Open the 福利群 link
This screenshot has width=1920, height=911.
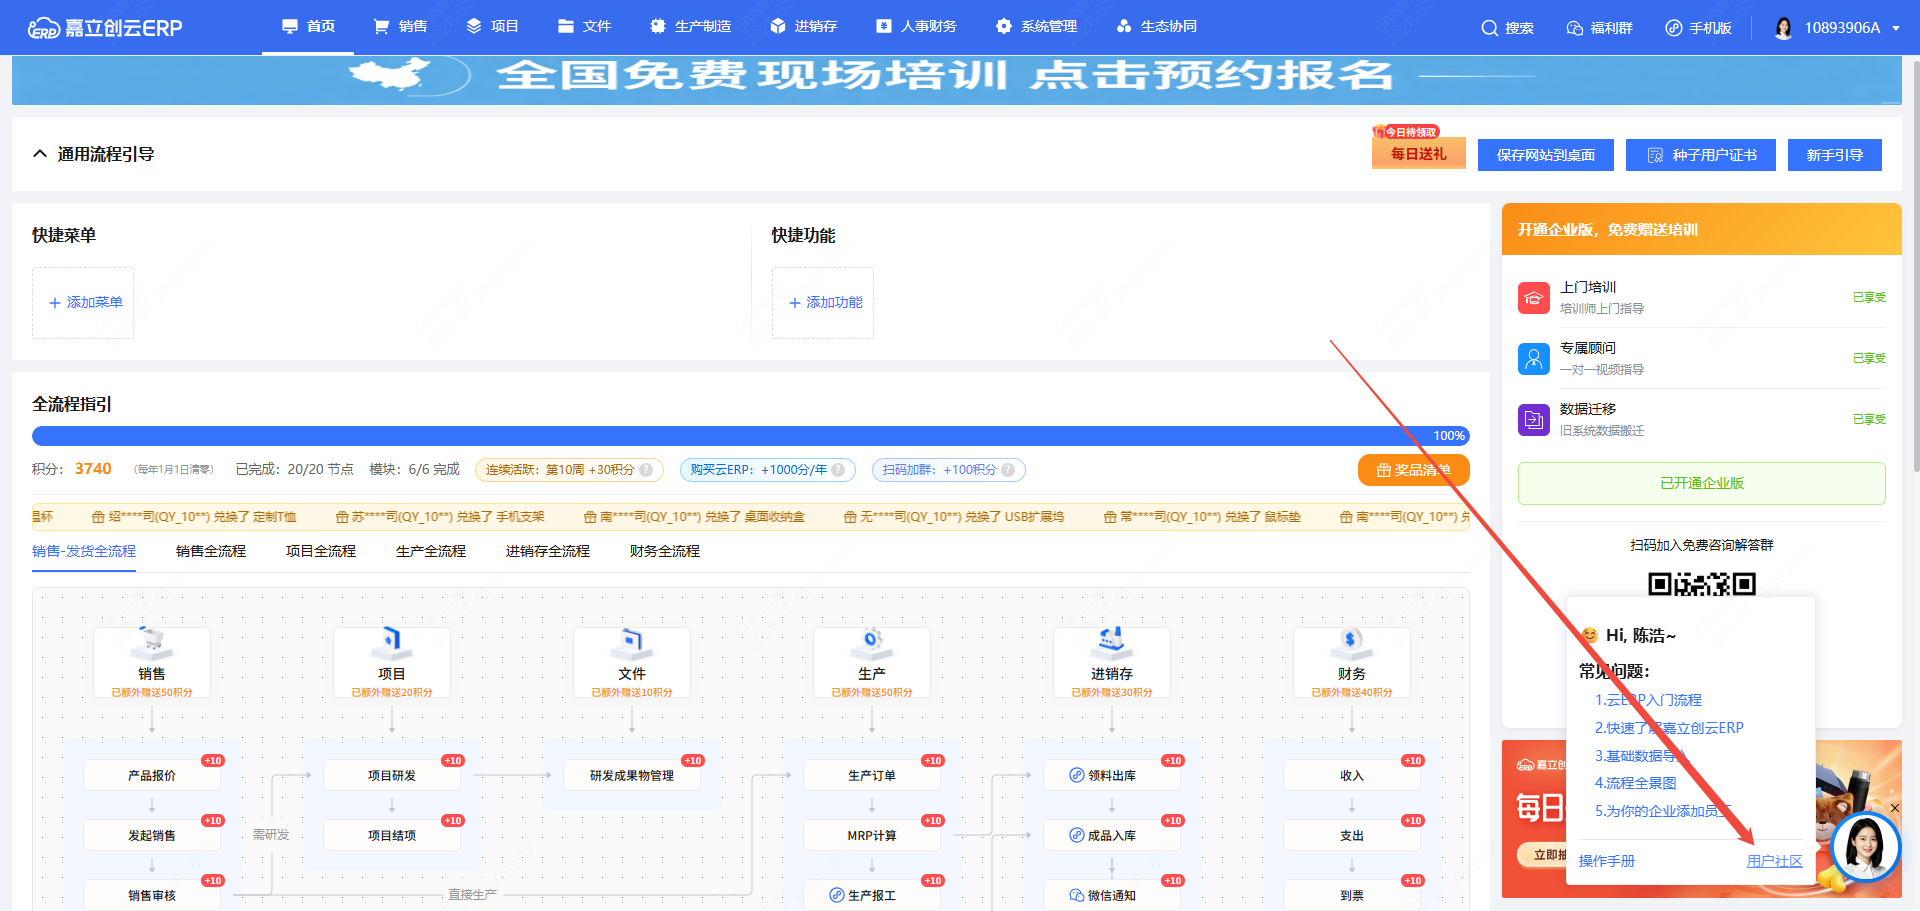point(1599,28)
